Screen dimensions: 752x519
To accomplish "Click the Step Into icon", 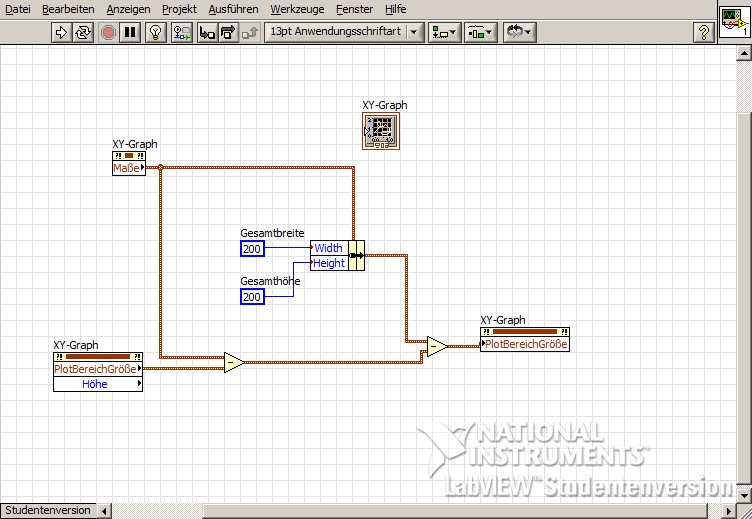I will [x=206, y=32].
